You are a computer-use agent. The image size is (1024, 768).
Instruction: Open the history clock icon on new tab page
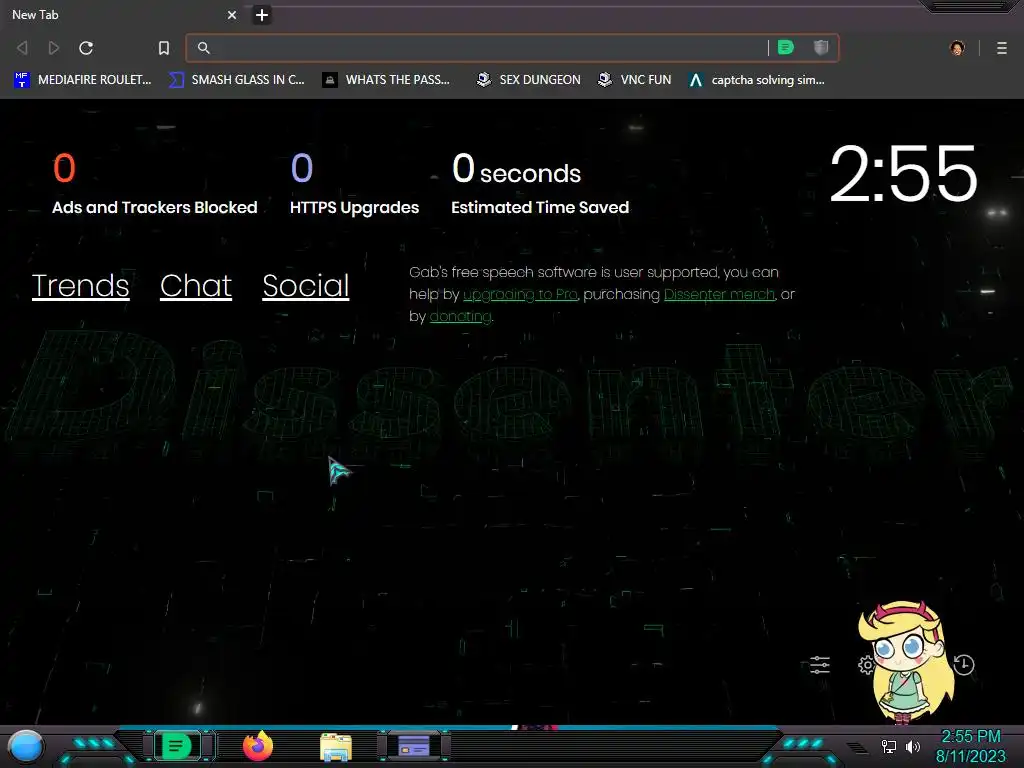pos(964,665)
